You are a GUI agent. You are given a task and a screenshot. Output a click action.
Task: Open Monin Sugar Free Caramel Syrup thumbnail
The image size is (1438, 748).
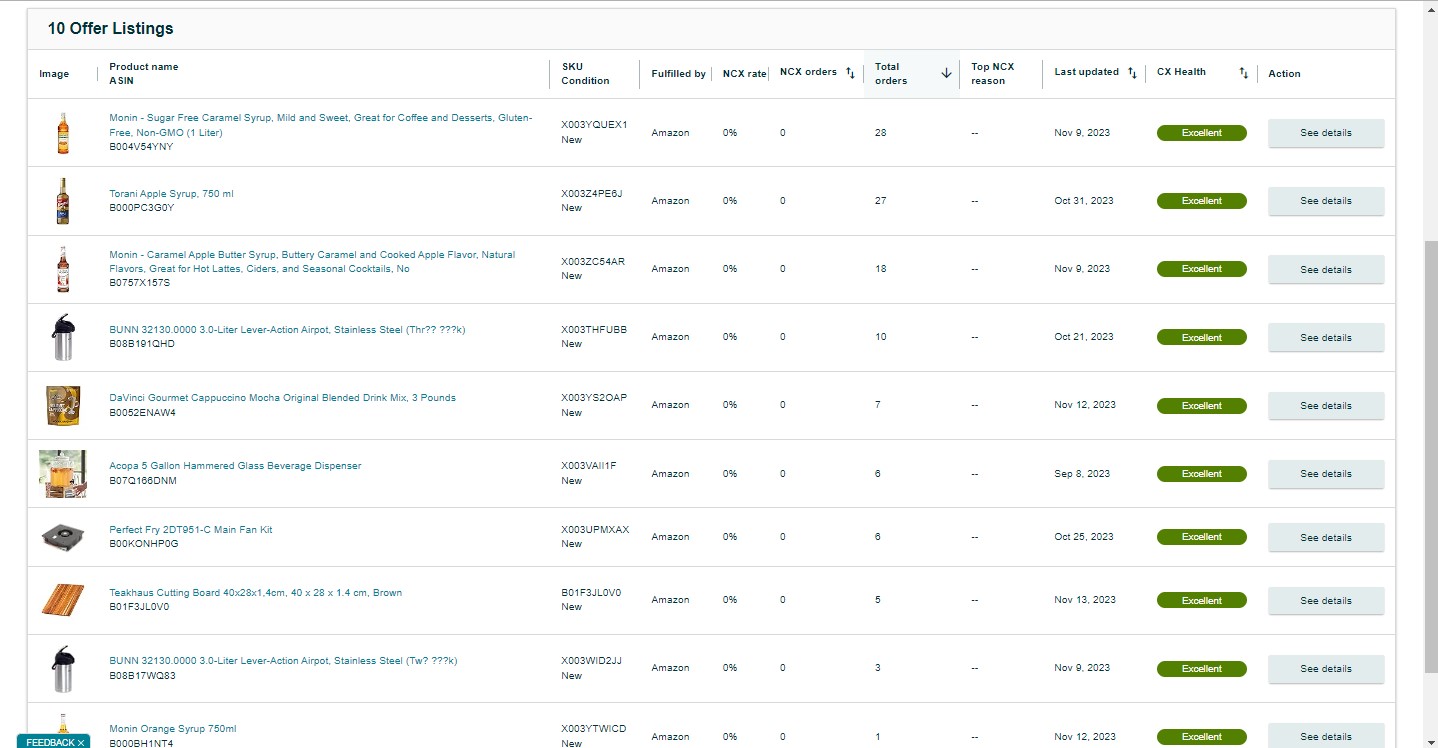63,133
